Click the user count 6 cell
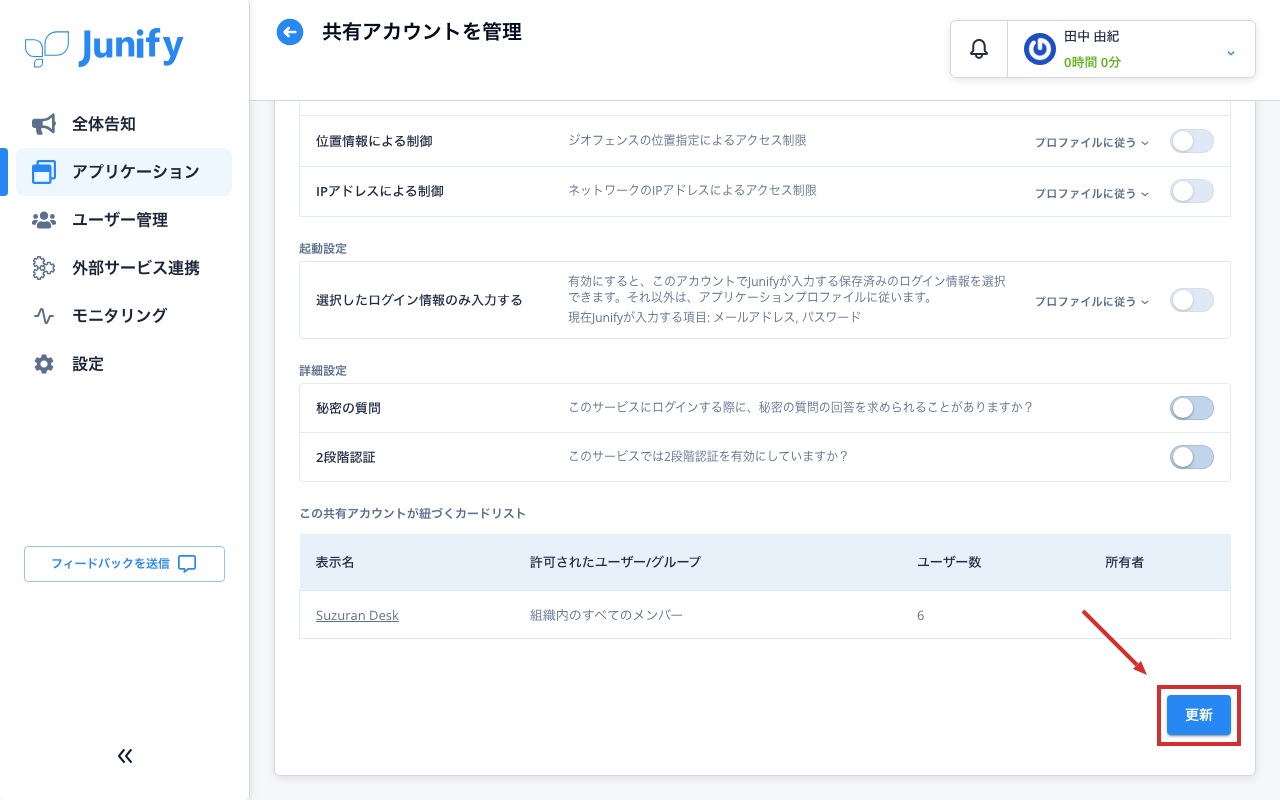The image size is (1280, 800). [920, 615]
